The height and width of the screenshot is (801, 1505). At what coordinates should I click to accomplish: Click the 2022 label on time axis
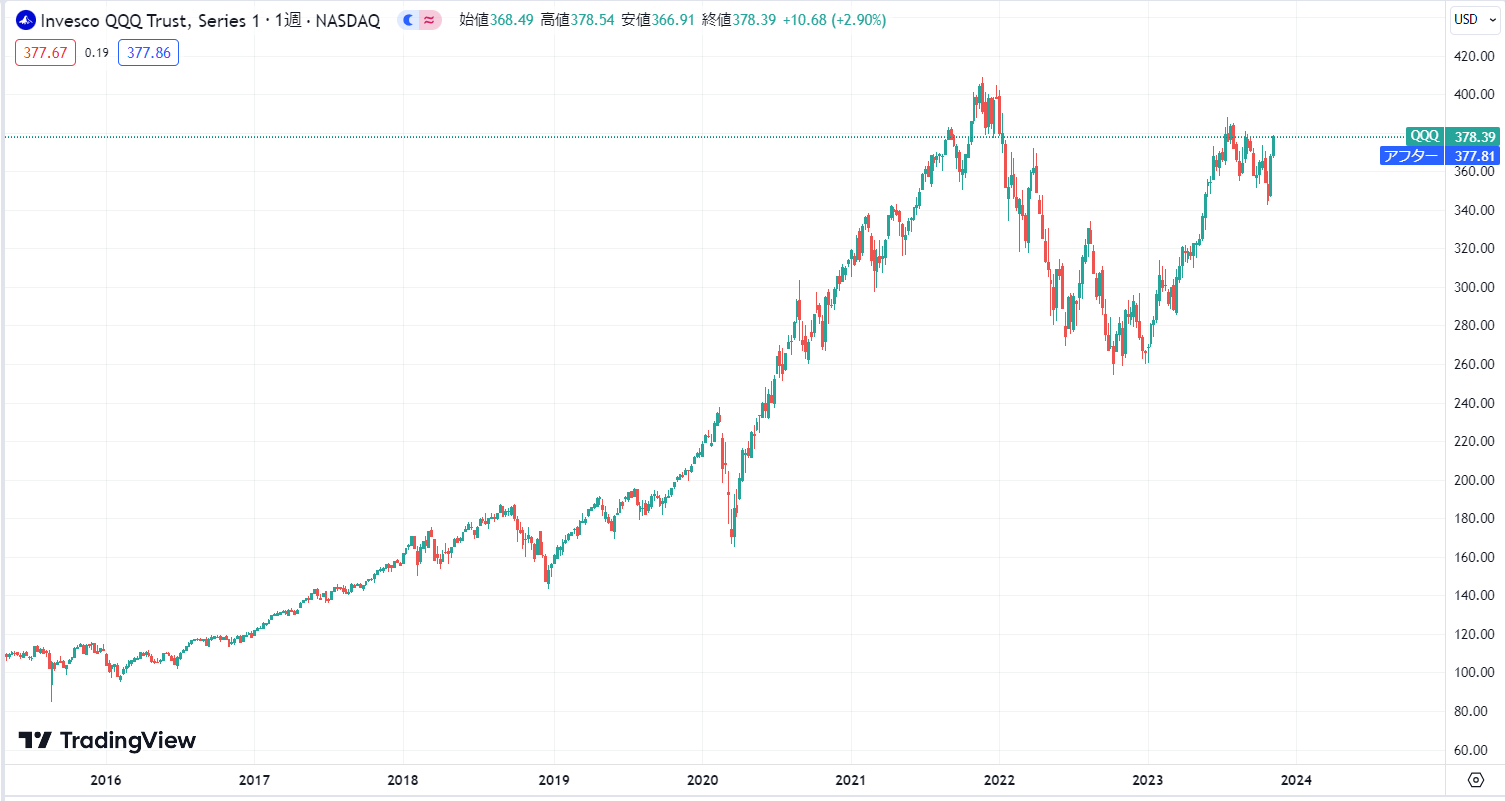[999, 780]
